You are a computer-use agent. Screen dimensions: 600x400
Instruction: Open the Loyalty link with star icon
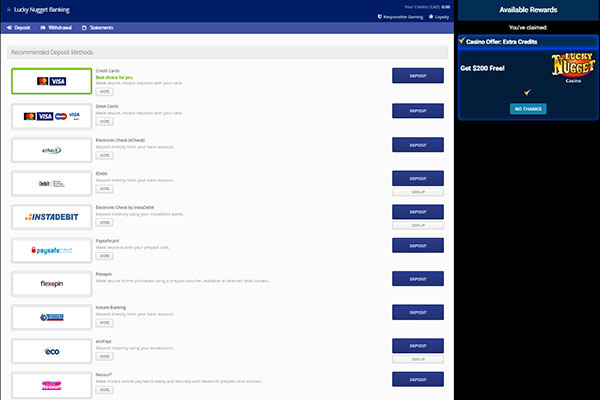click(x=439, y=17)
